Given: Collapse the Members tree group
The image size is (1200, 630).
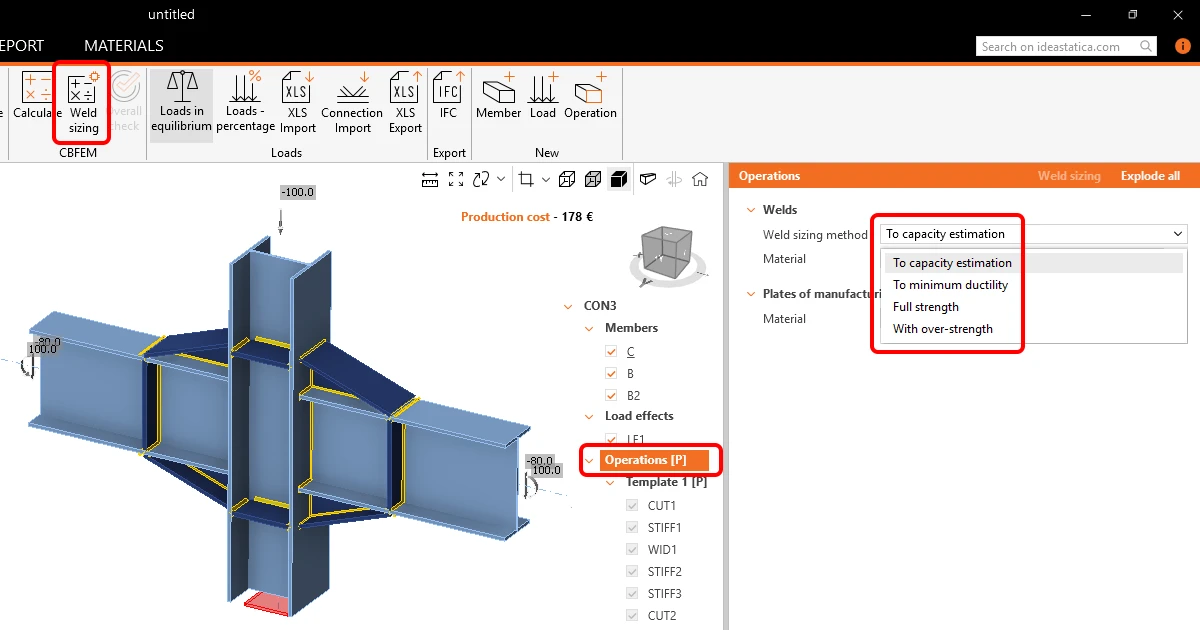Looking at the screenshot, I should tap(590, 328).
